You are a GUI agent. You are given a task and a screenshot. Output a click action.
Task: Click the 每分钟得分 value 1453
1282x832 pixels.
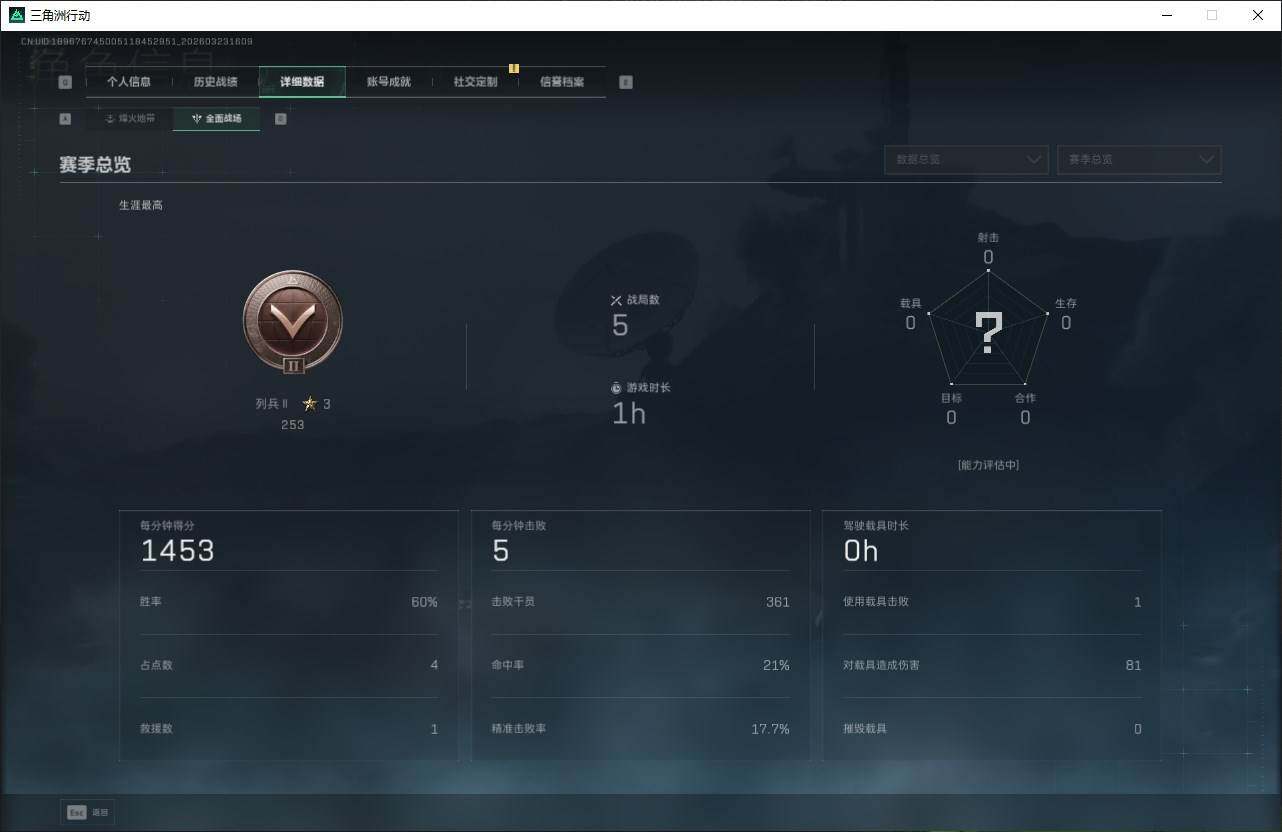tap(178, 551)
